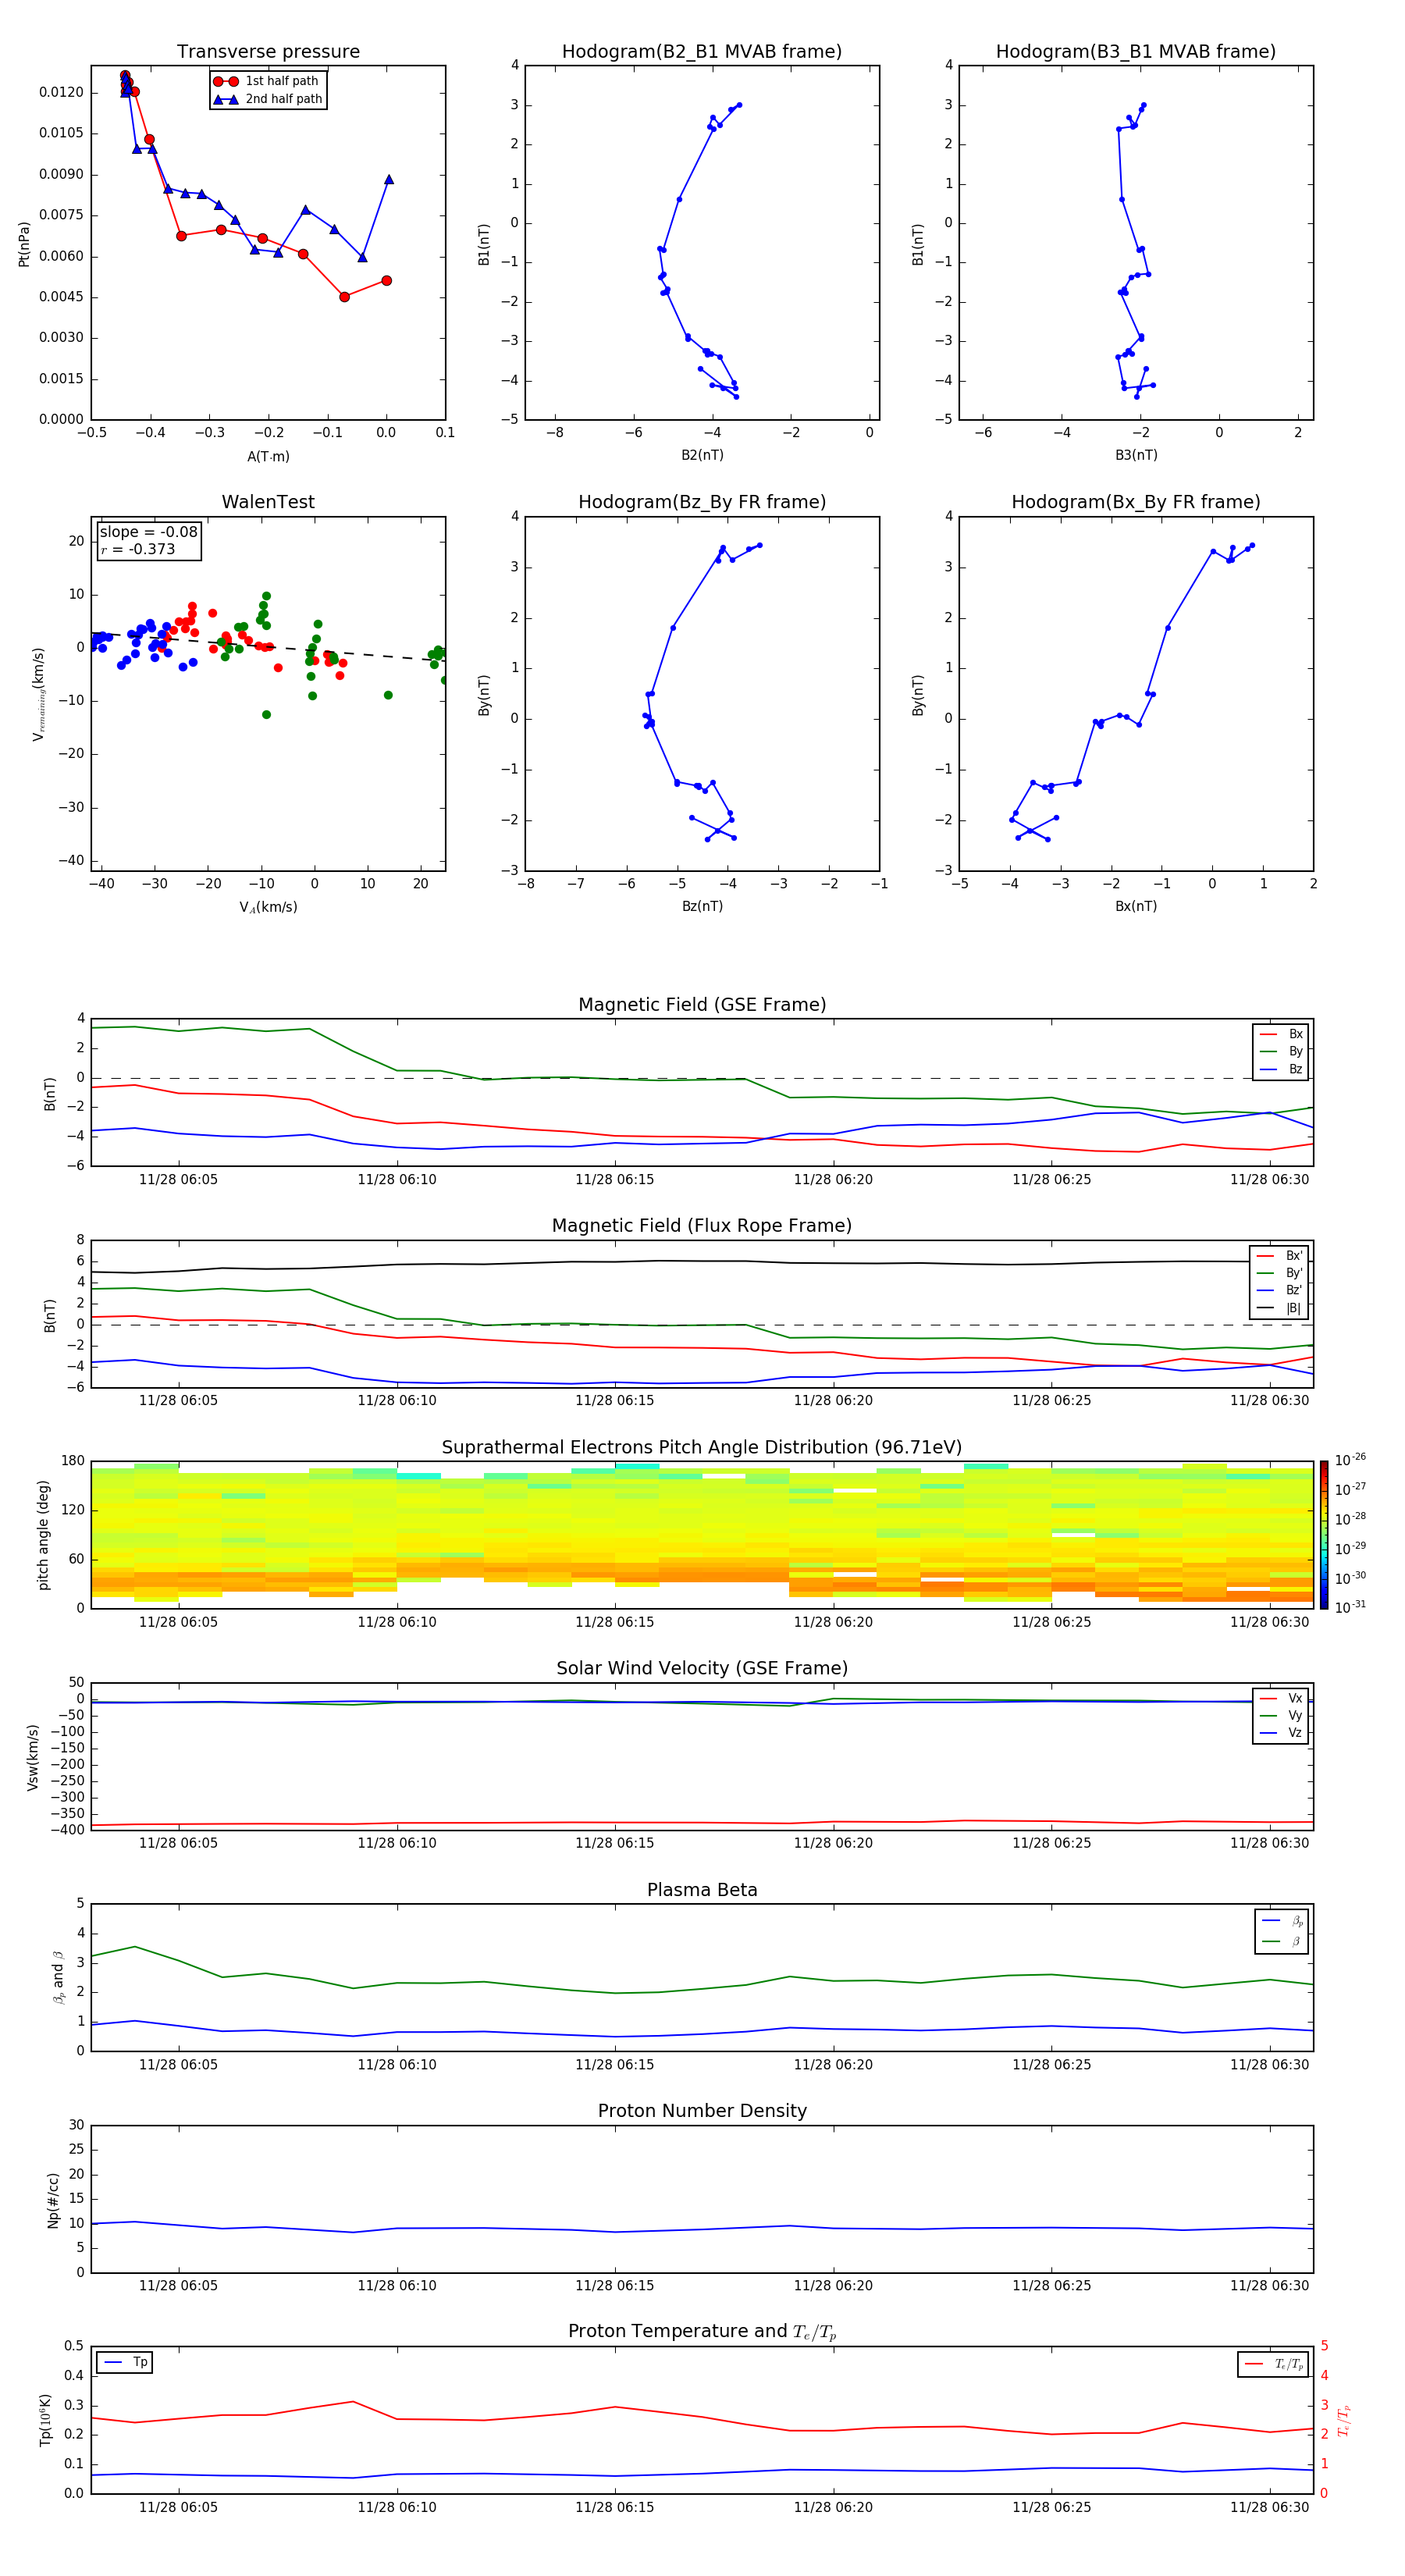
Task: Click the 'Bx(nT)' x-axis label
Action: 1136,906
